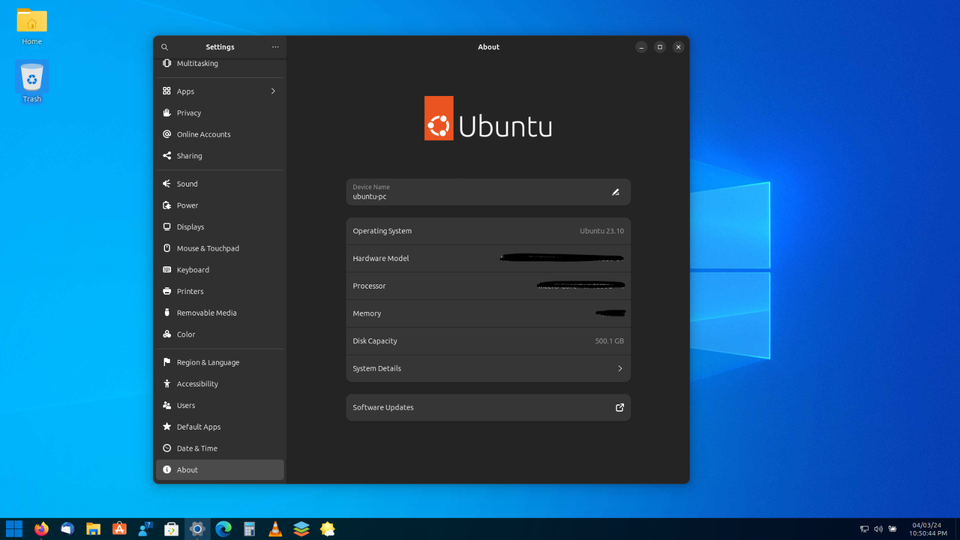Select Multitasking in the sidebar
Image resolution: width=960 pixels, height=540 pixels.
tap(220, 64)
